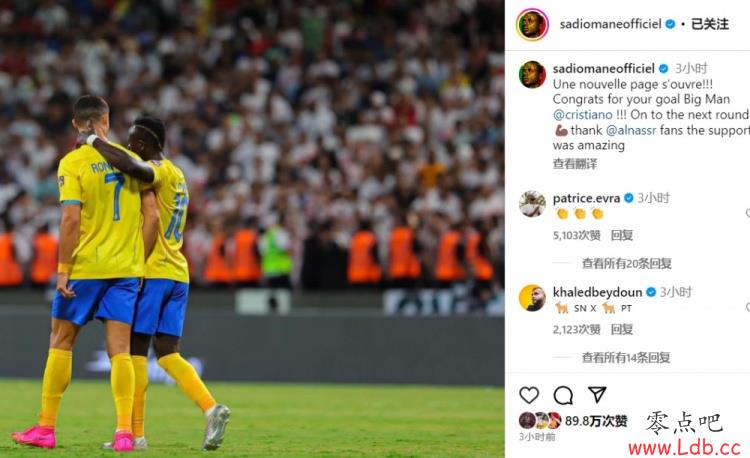Open the @alnassr mention link
Viewport: 750px width, 458px height.
coord(631,130)
